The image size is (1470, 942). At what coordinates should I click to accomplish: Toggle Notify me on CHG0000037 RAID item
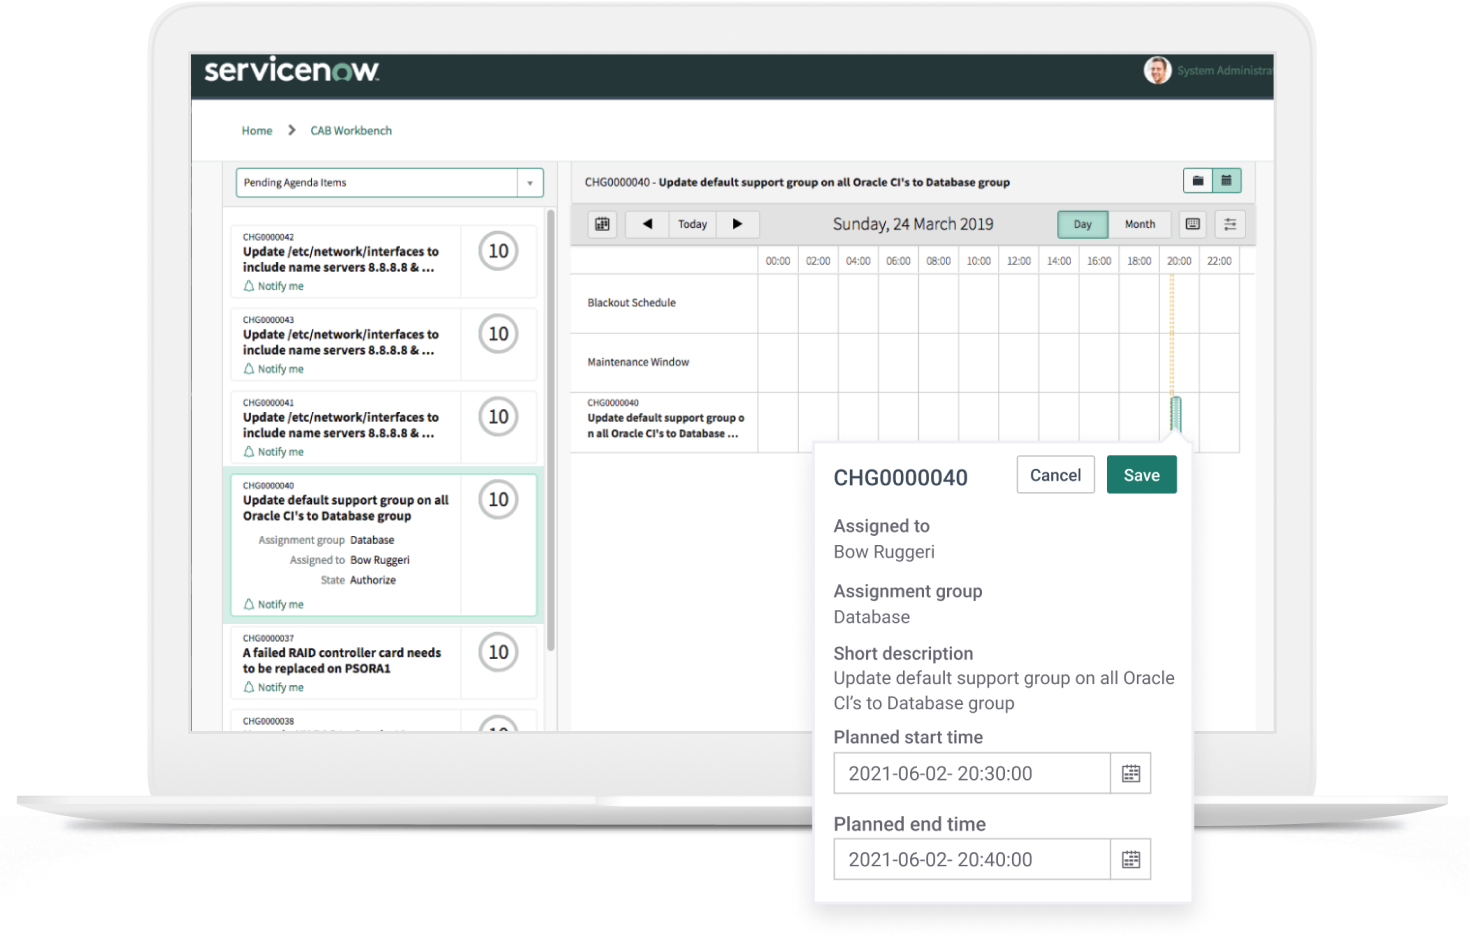pyautogui.click(x=274, y=687)
